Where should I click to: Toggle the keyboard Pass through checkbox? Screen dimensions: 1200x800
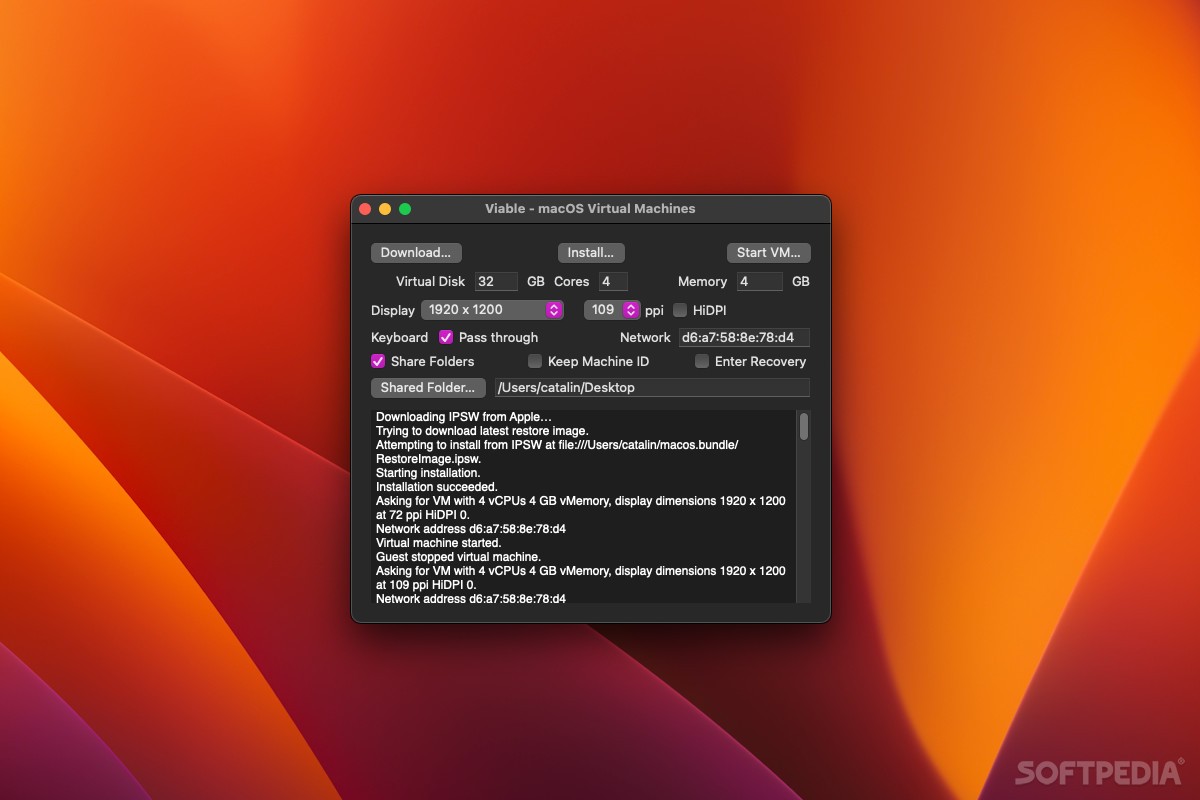tap(446, 338)
